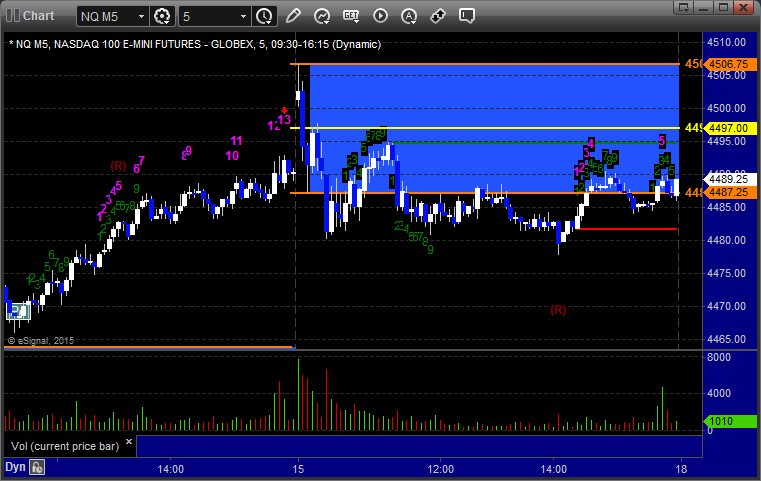Open the time template clock menu
The image size is (761, 481).
tap(265, 17)
